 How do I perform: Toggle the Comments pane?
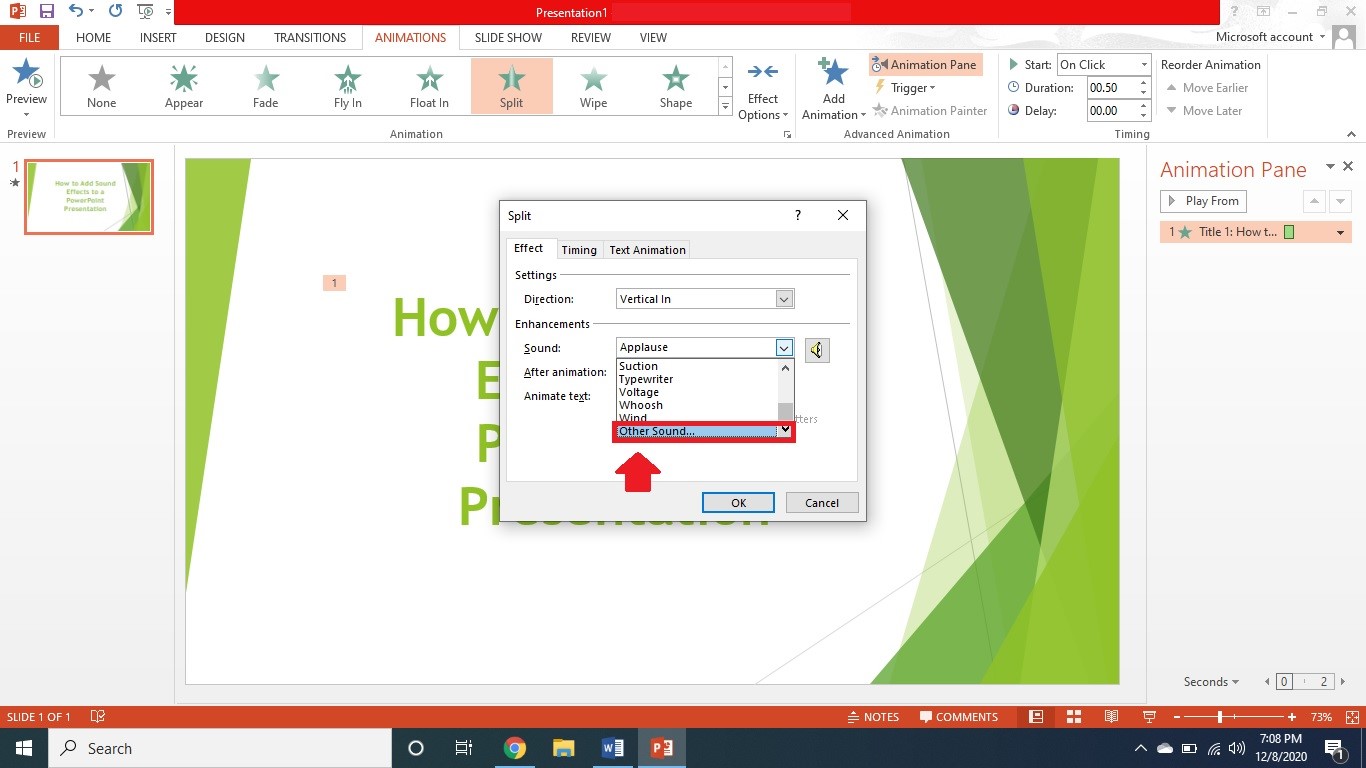(x=959, y=717)
